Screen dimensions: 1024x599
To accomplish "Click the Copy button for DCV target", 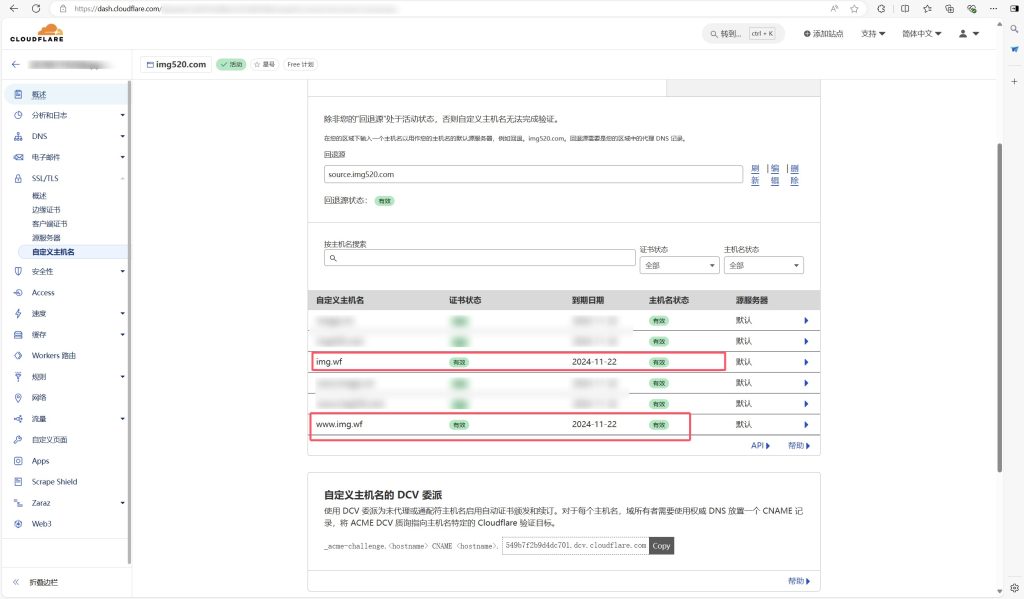I will (x=661, y=546).
